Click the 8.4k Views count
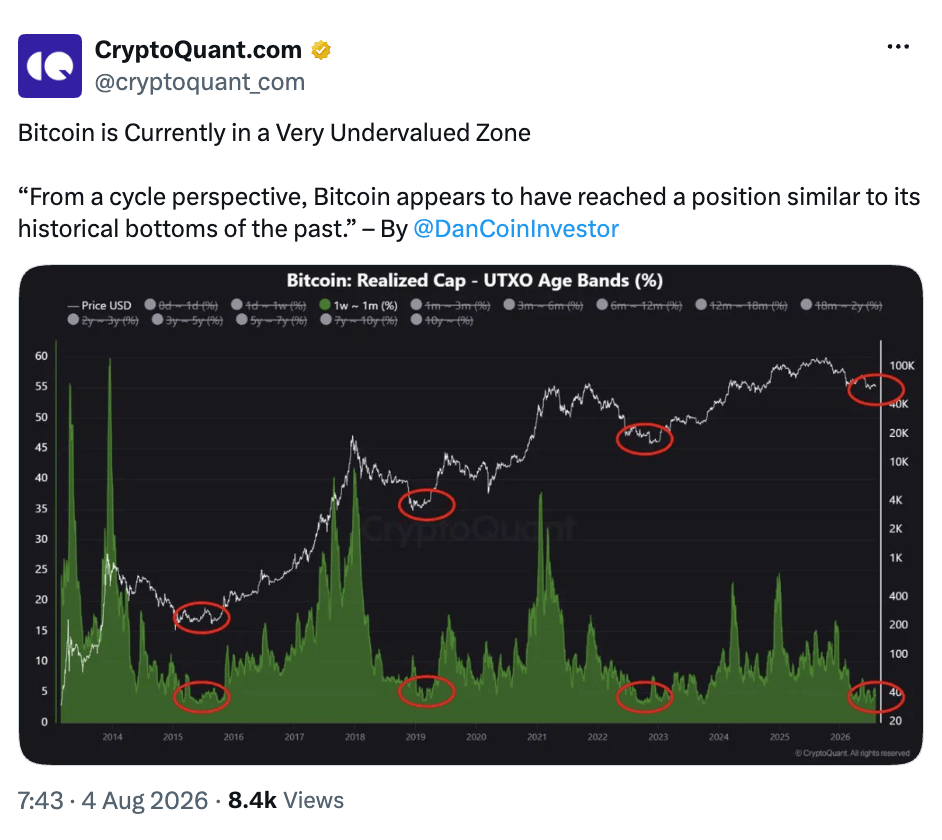 (x=286, y=800)
